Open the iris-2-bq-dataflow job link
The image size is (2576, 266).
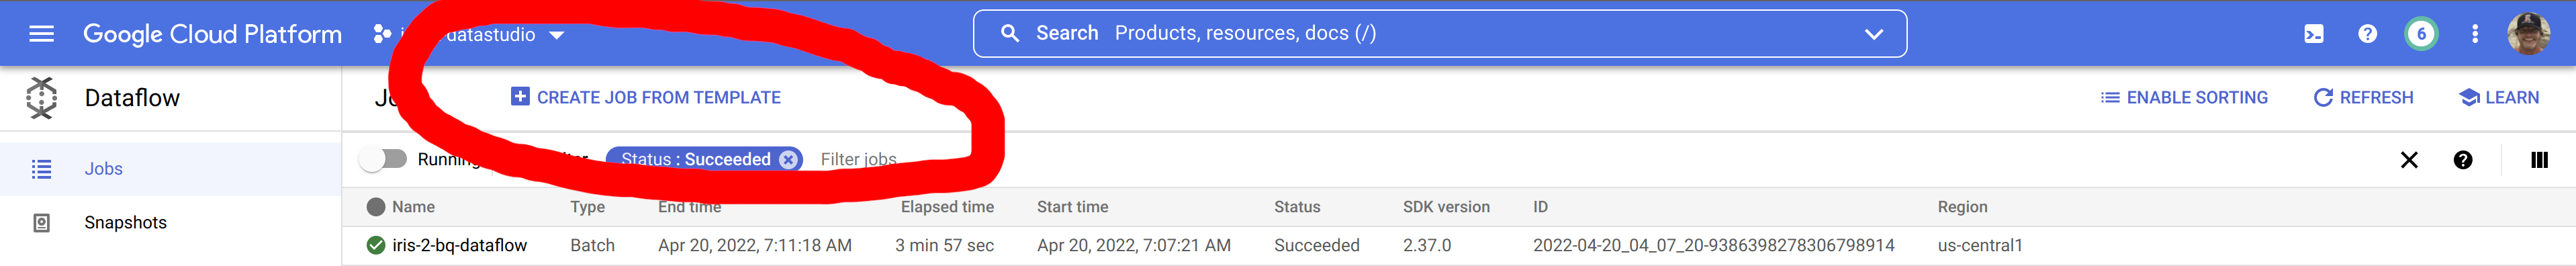coord(459,245)
